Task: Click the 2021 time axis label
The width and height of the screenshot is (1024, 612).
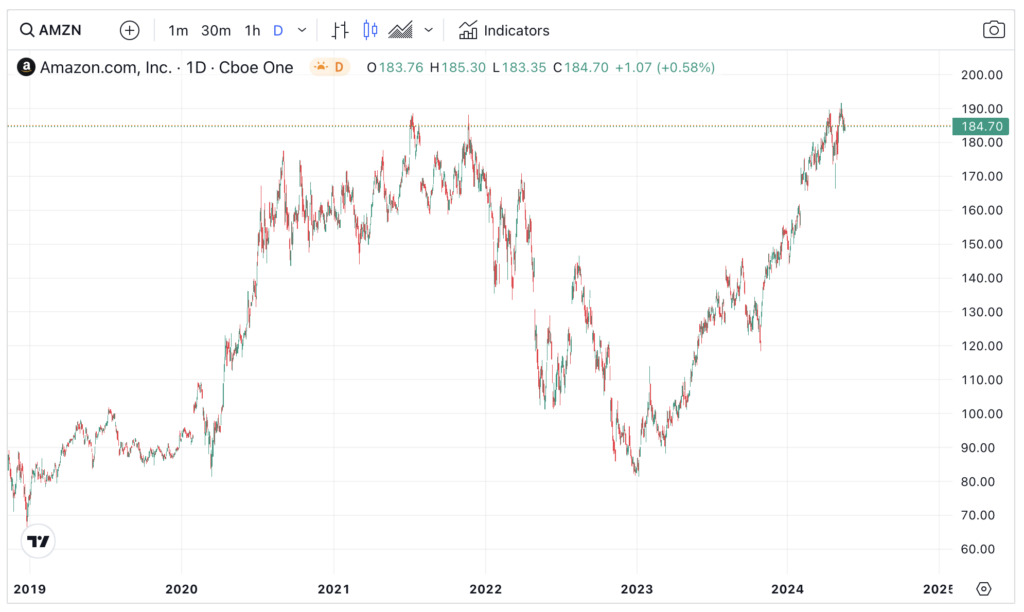Action: pos(333,589)
